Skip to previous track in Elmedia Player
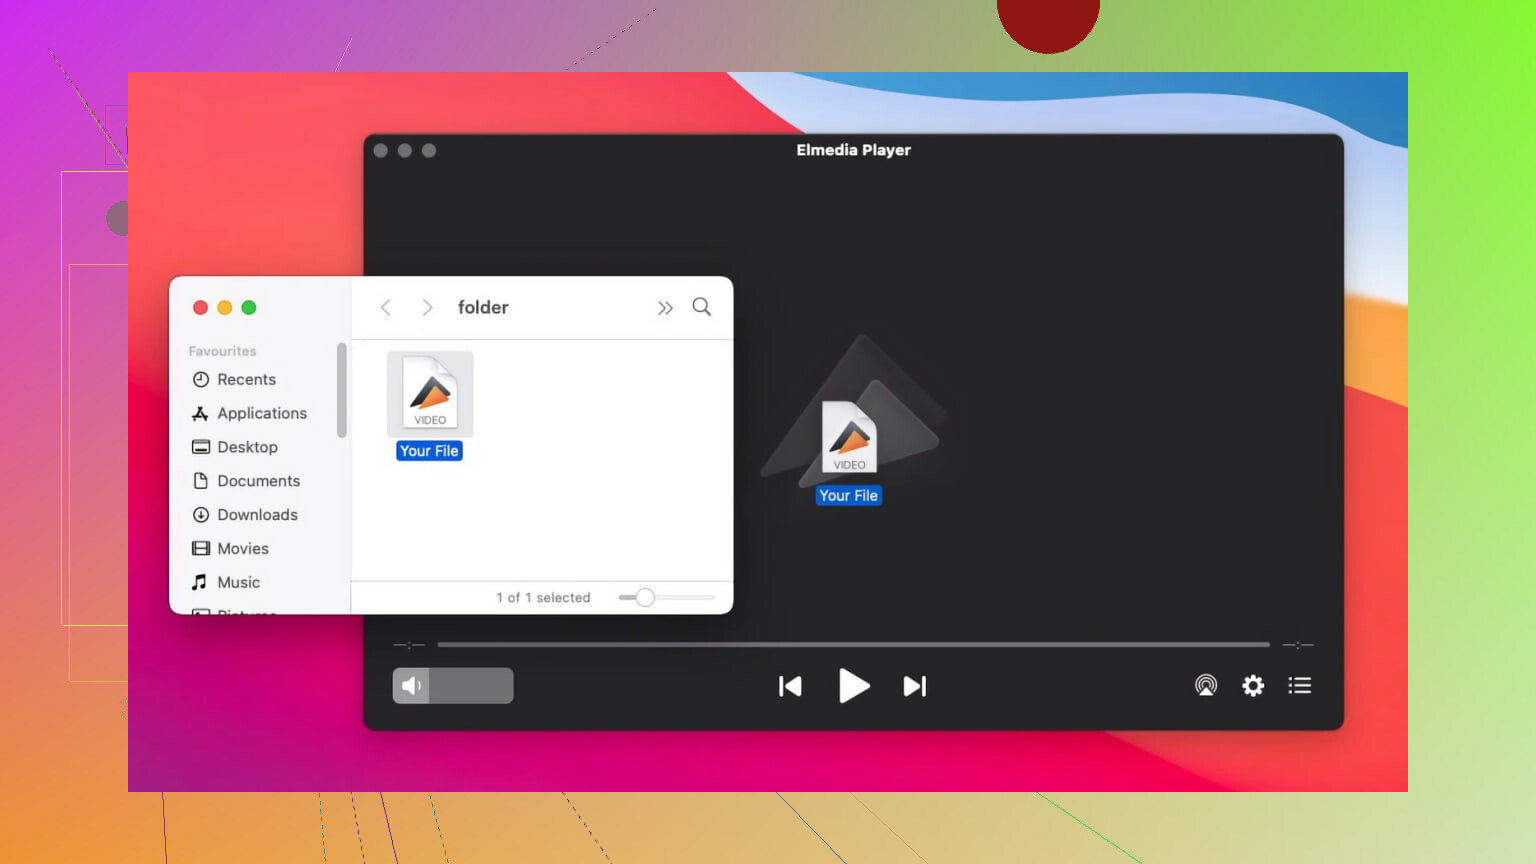Image resolution: width=1536 pixels, height=864 pixels. 790,686
